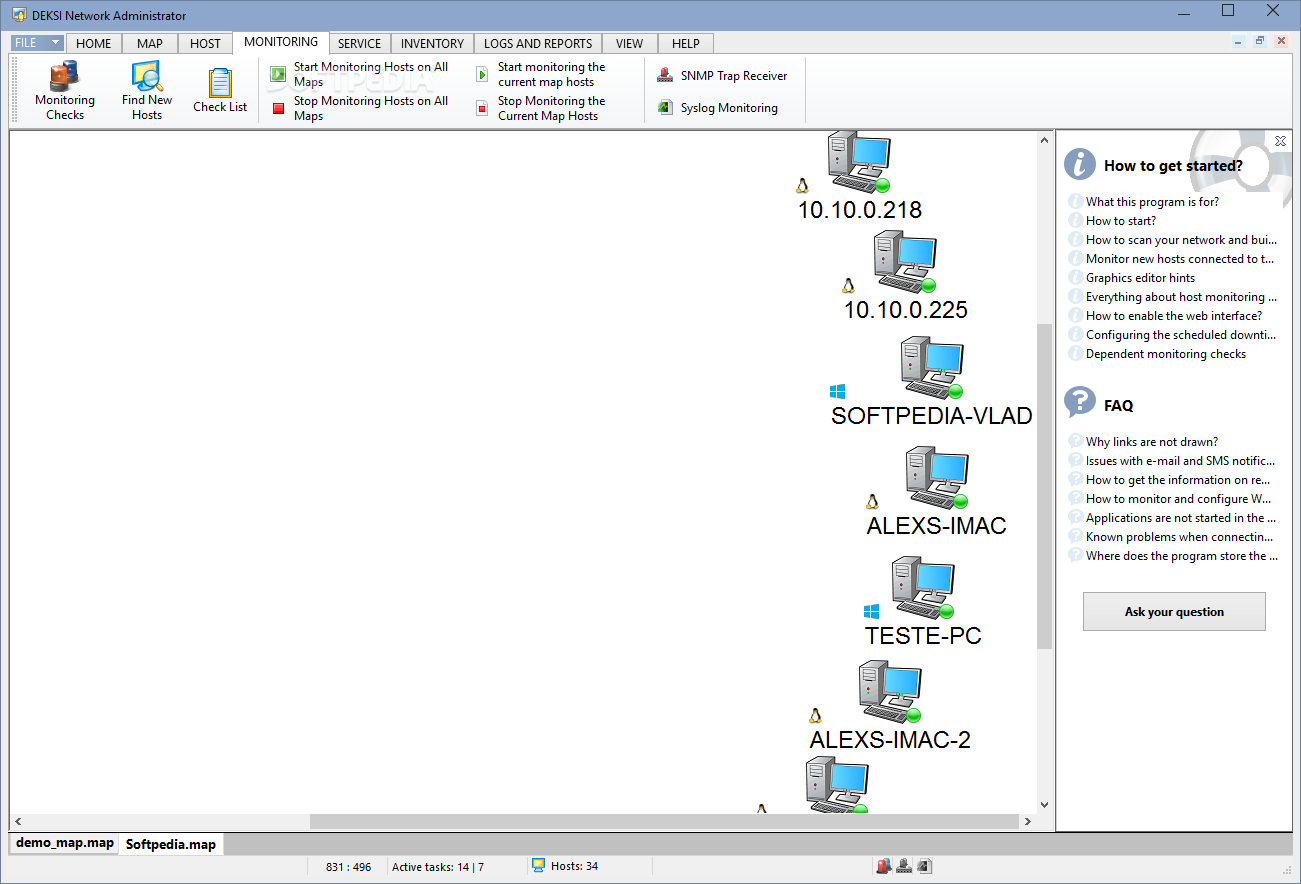Open 'How to enable the web interface?' link
The height and width of the screenshot is (884, 1301).
pyautogui.click(x=1174, y=315)
